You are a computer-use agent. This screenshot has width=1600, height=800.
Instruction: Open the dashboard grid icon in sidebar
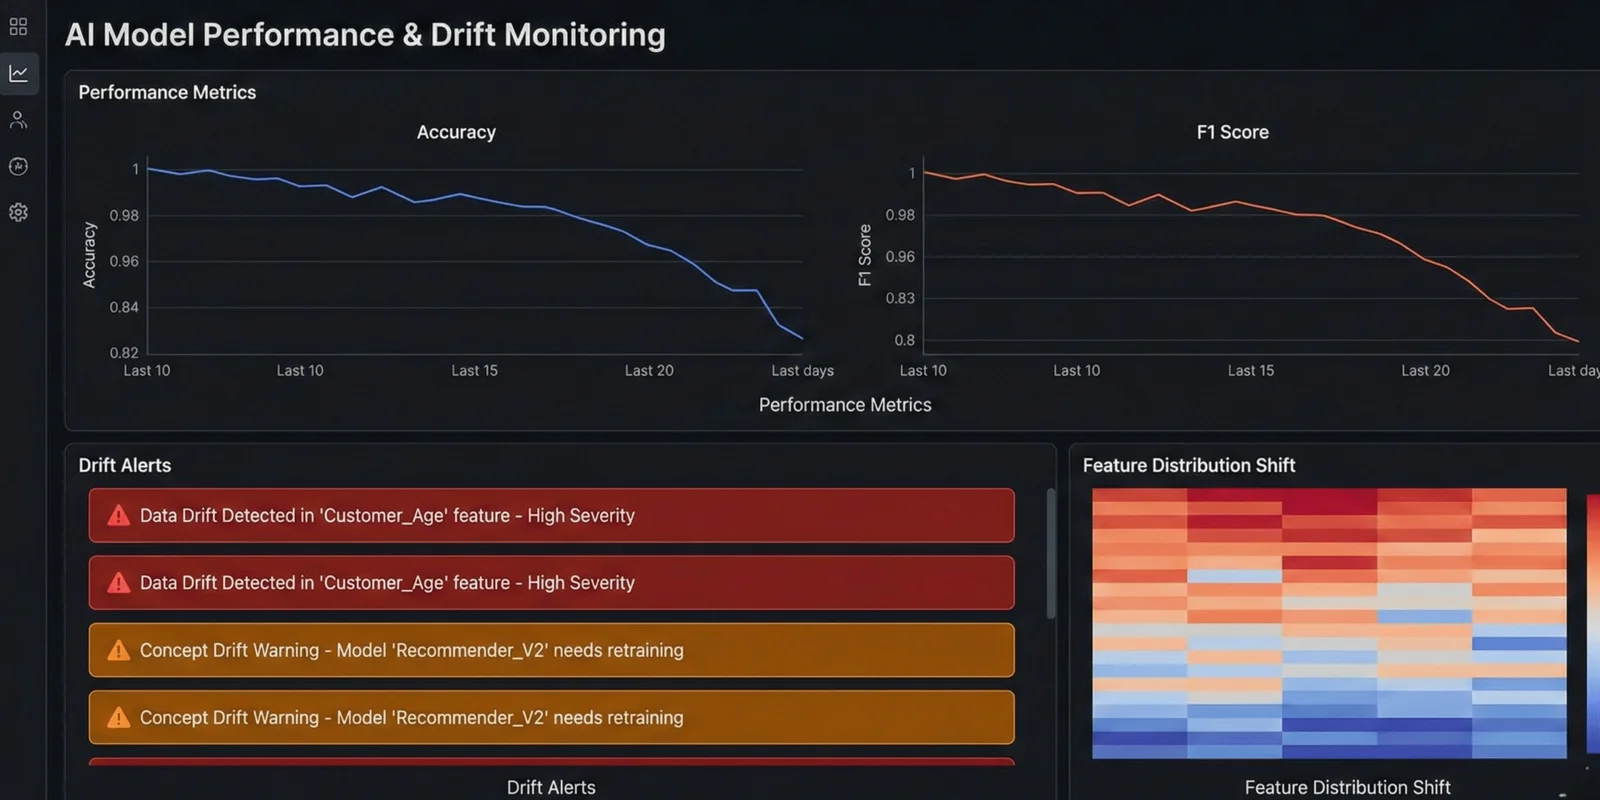pyautogui.click(x=18, y=27)
